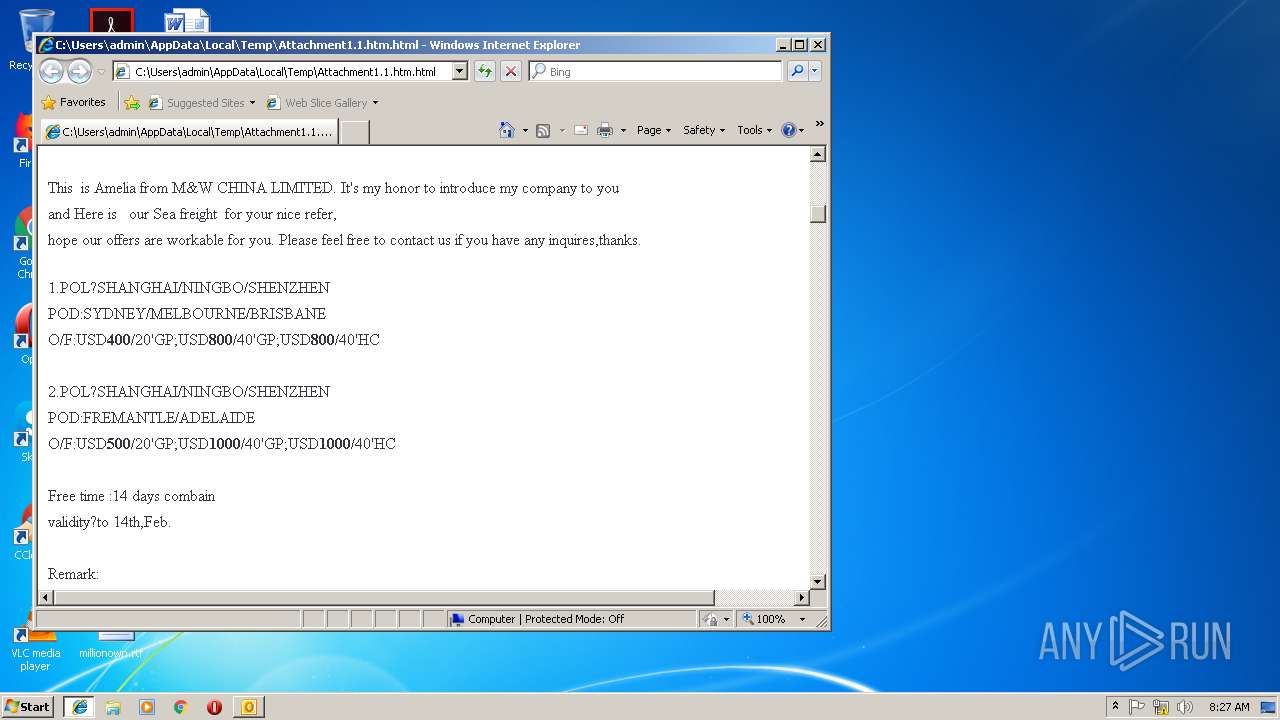Viewport: 1280px width, 720px height.
Task: Click vertical scrollbar up arrow
Action: 817,154
